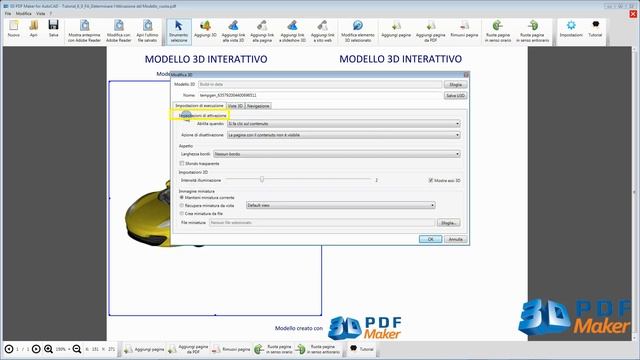Zoom out with the minus magnifier icon
The image size is (640, 360).
(x=77, y=349)
